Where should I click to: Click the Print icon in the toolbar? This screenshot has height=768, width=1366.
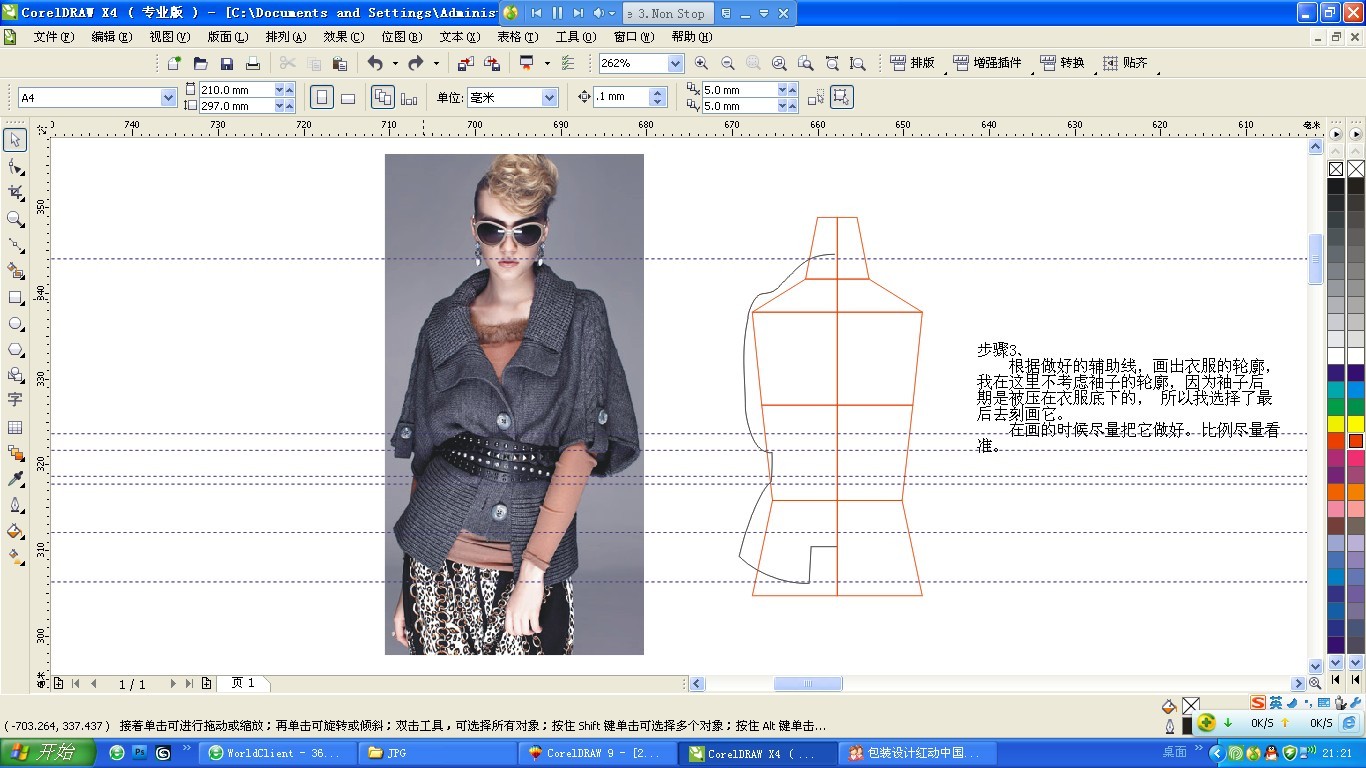pyautogui.click(x=252, y=63)
